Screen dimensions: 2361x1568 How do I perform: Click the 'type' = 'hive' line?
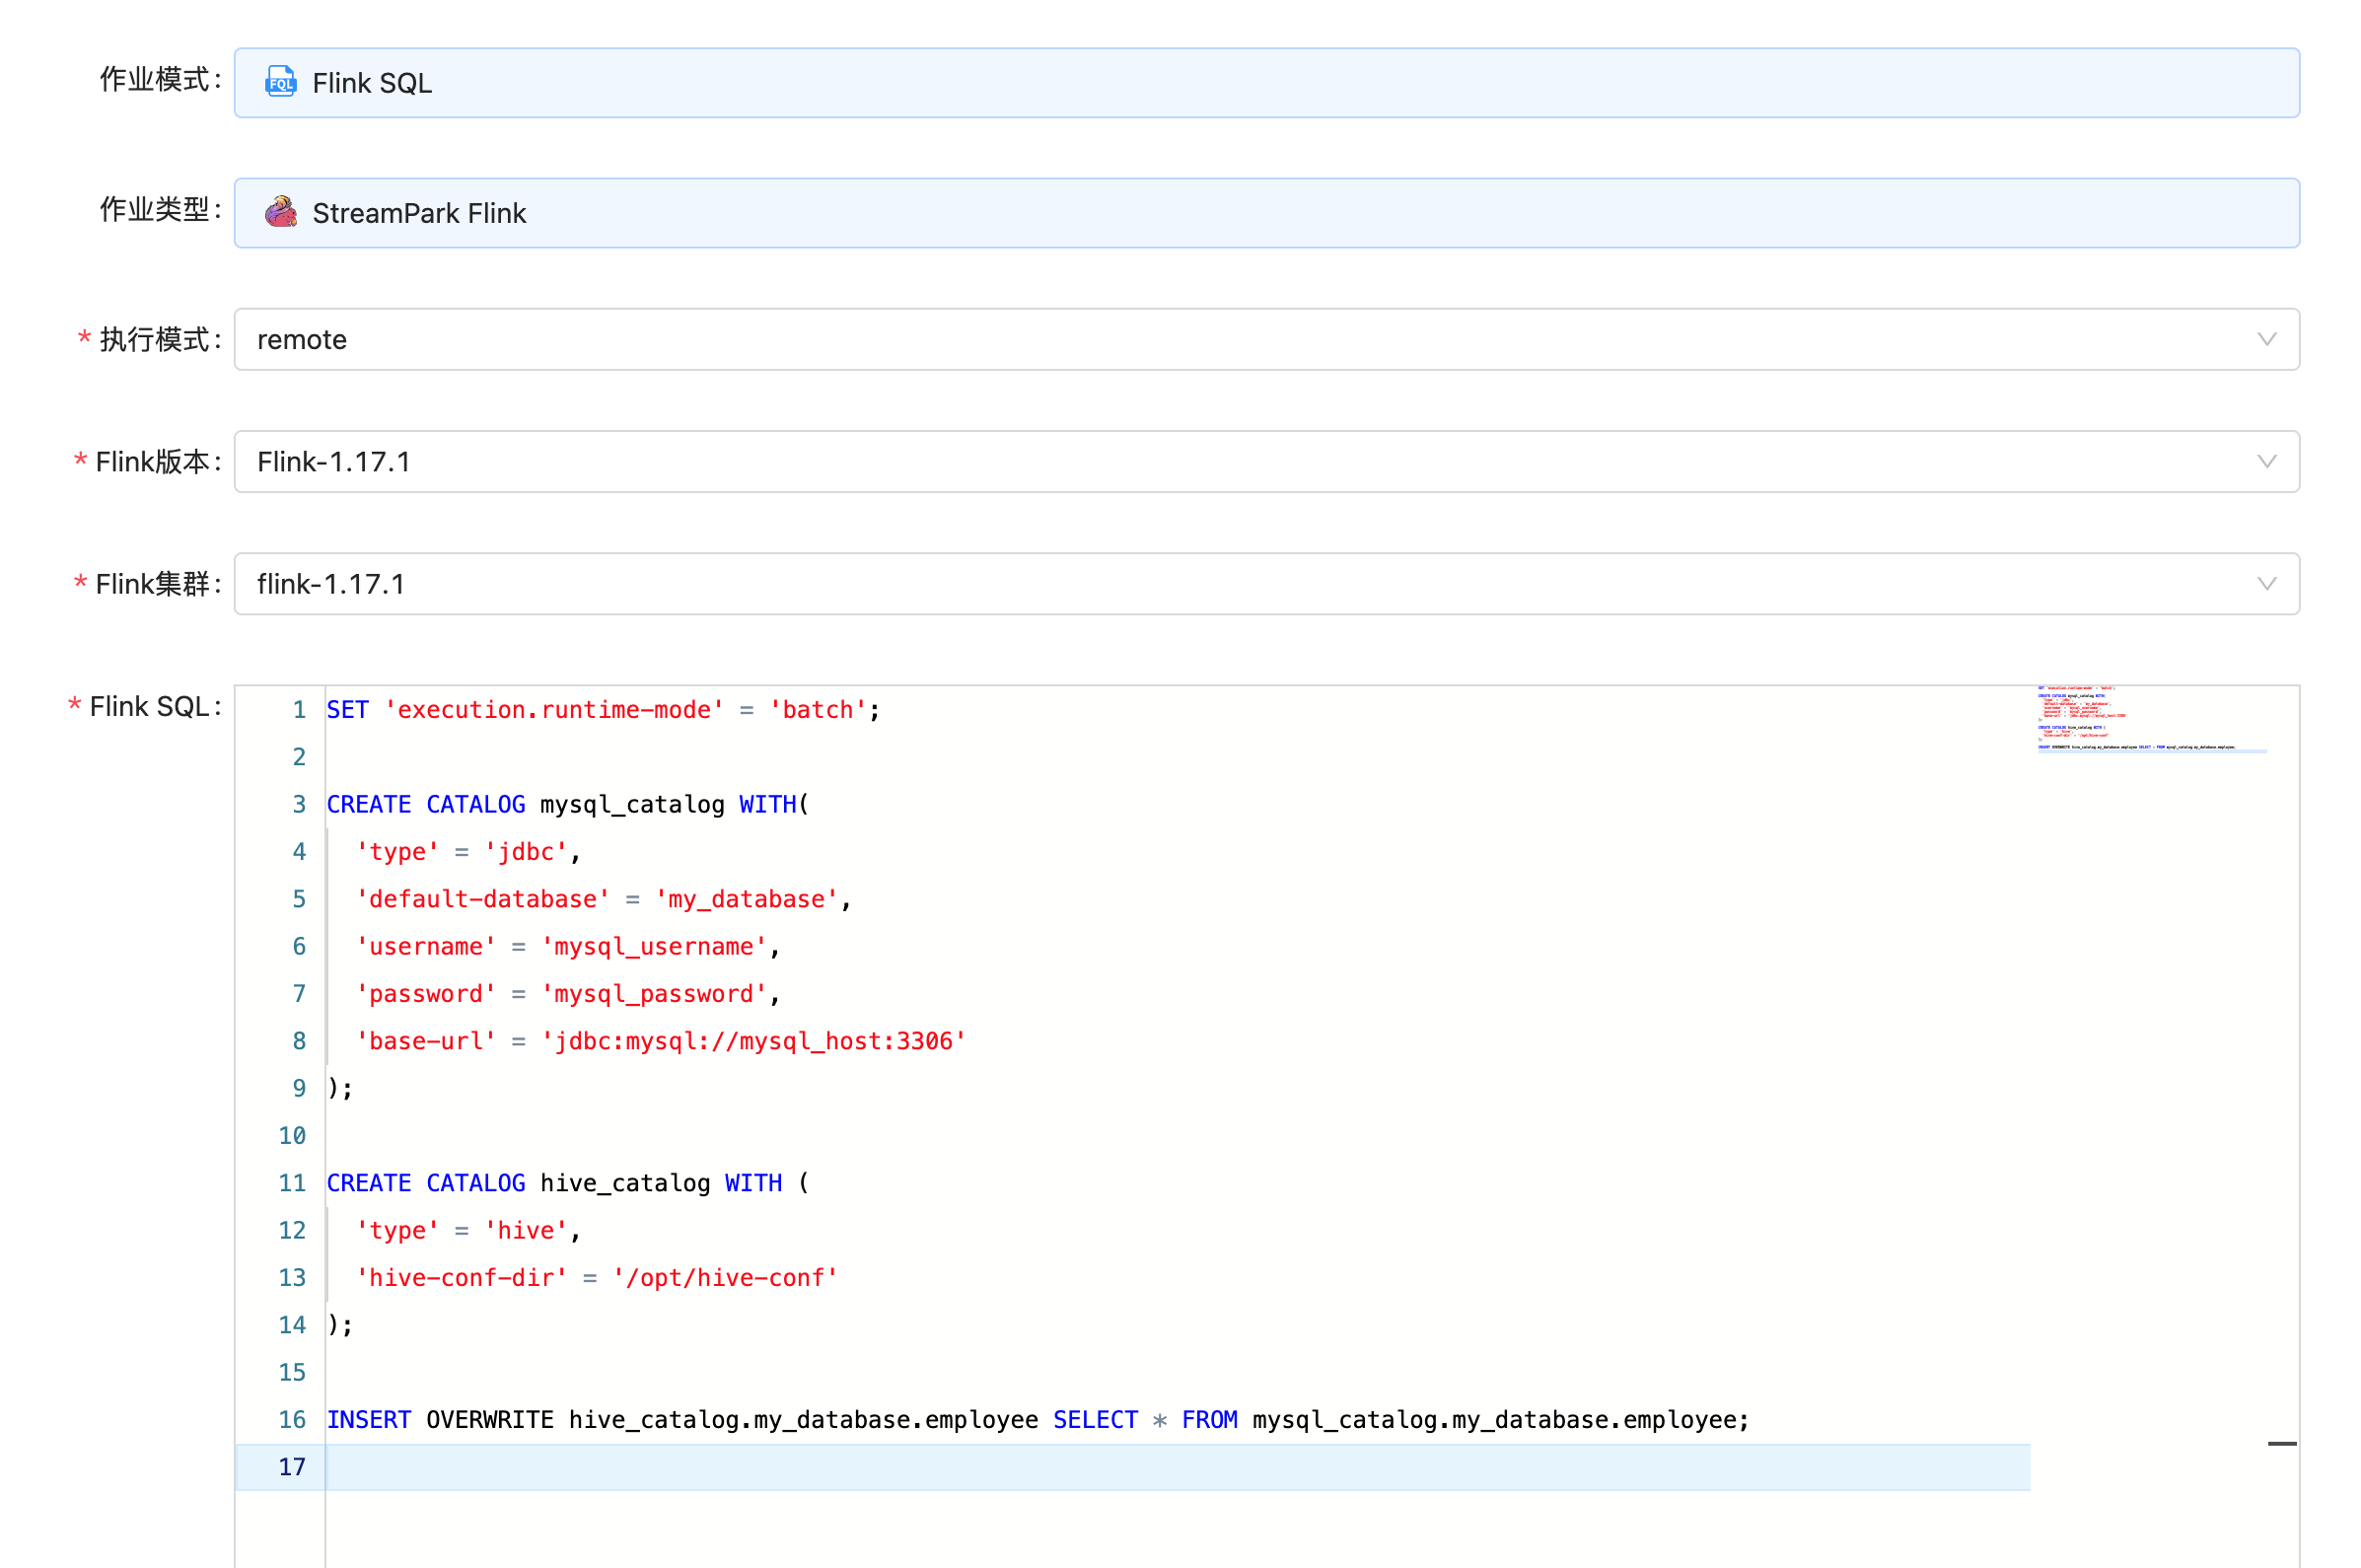coord(468,1230)
